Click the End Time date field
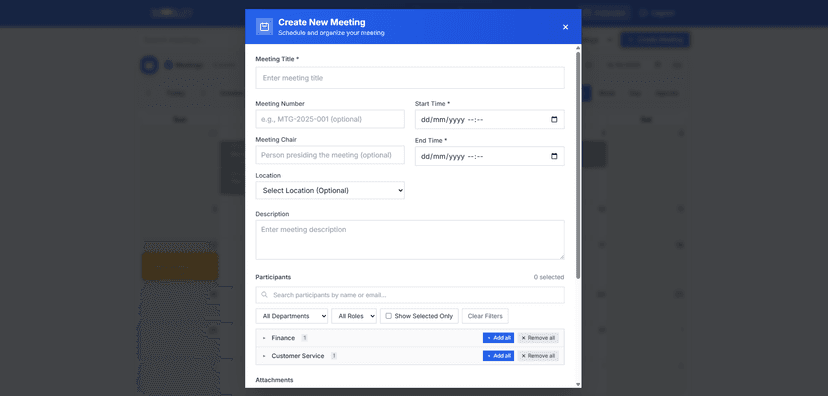 click(x=490, y=156)
